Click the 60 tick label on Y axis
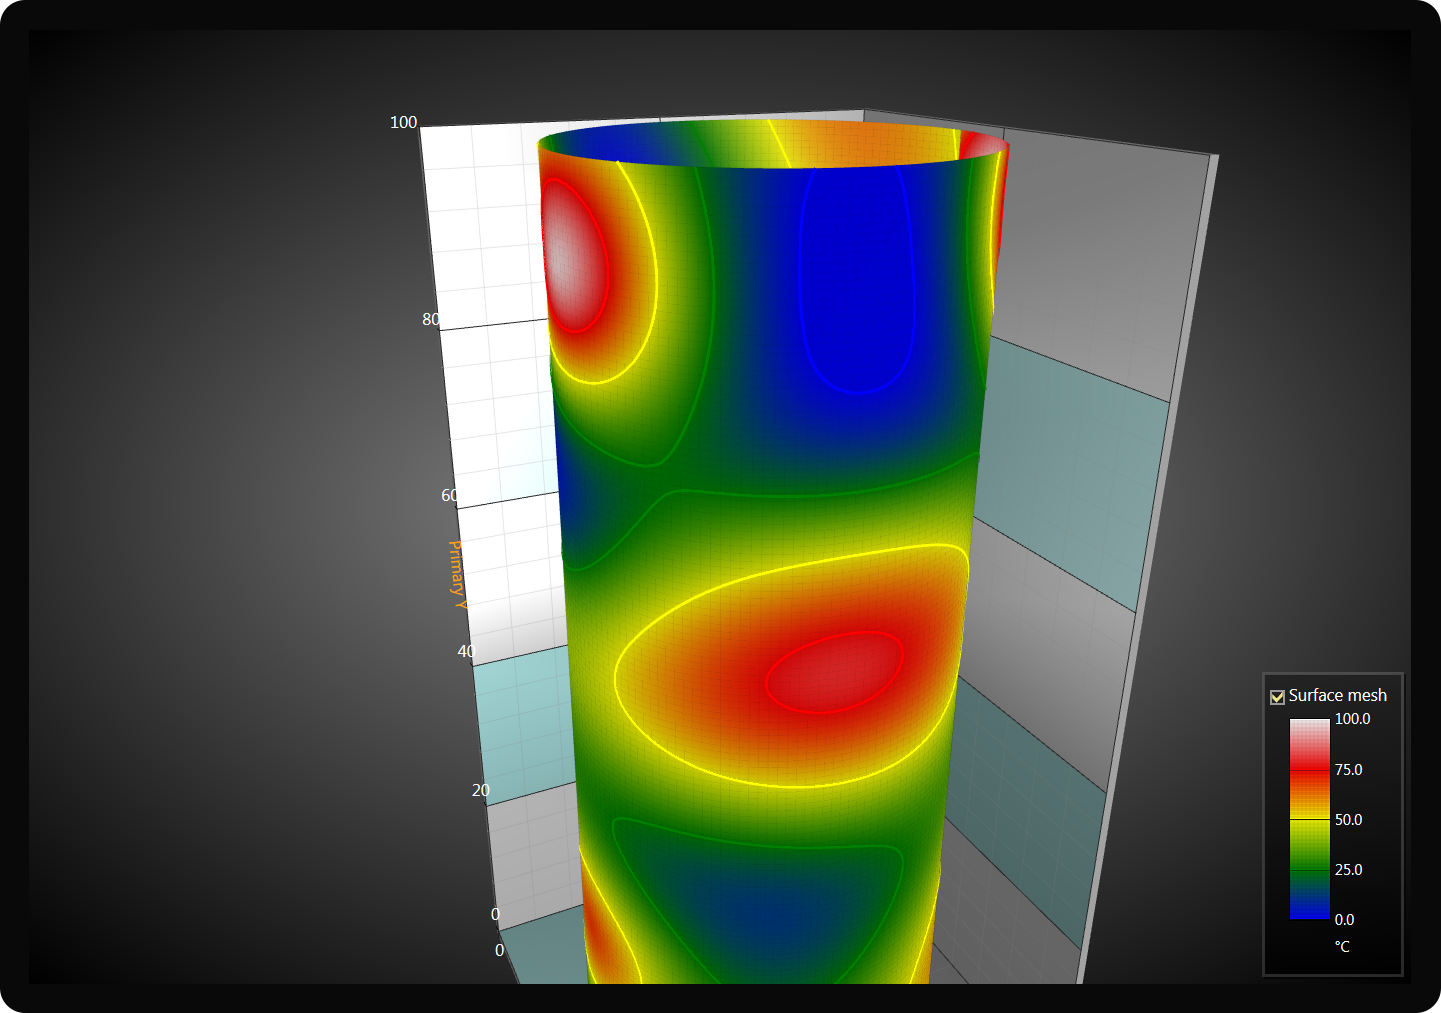 pos(450,495)
